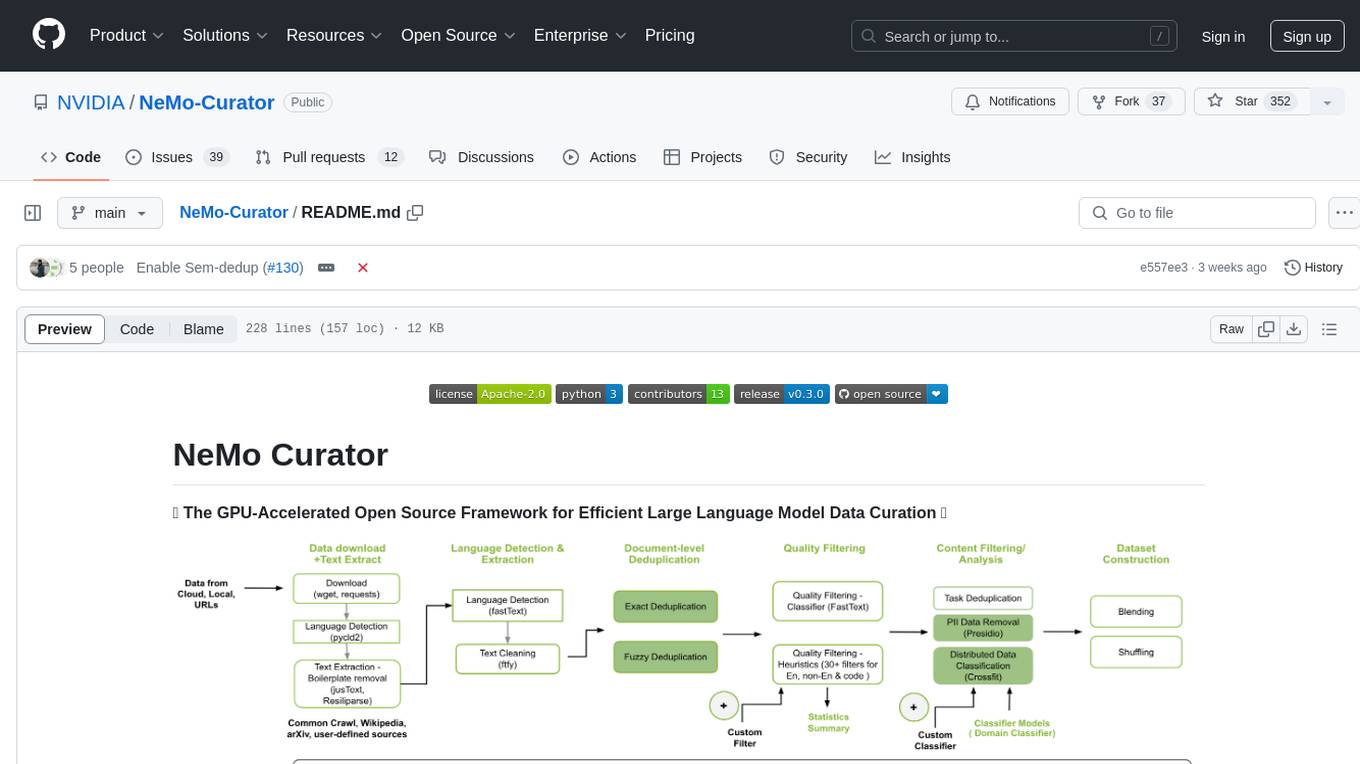Switch to the Issues tab
1360x764 pixels.
pyautogui.click(x=177, y=157)
